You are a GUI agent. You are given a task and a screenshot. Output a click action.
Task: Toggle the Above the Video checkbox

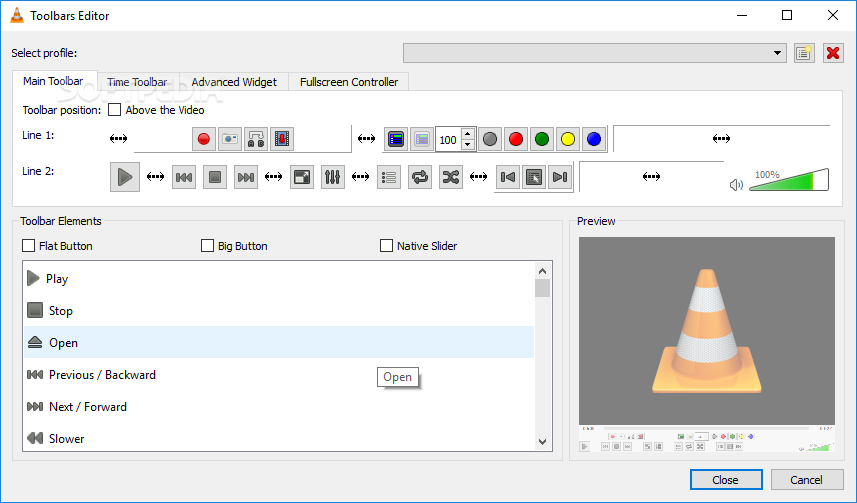[x=114, y=110]
